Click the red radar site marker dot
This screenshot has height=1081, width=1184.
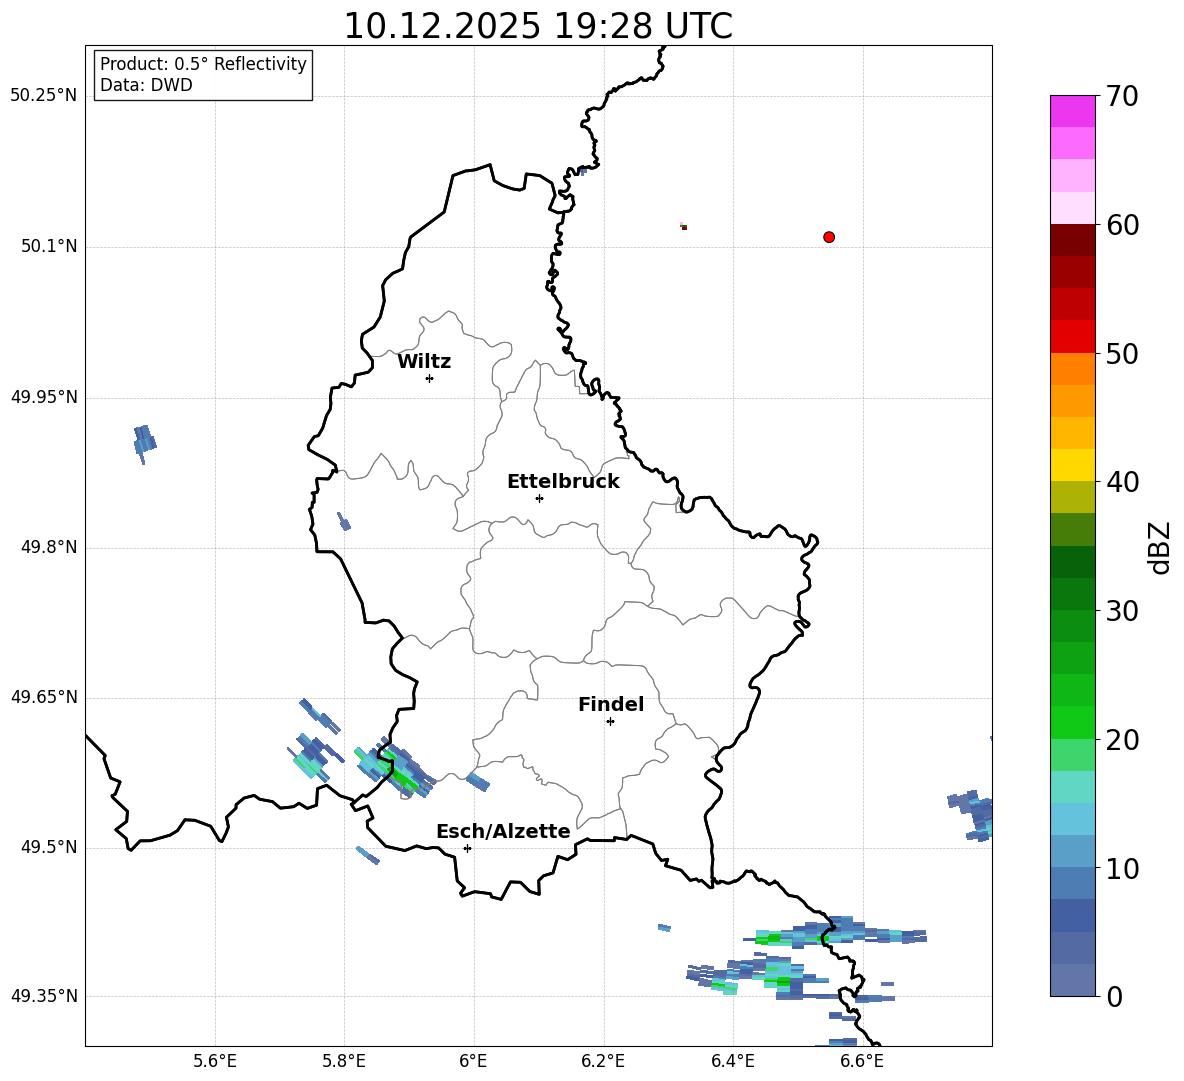pos(829,237)
